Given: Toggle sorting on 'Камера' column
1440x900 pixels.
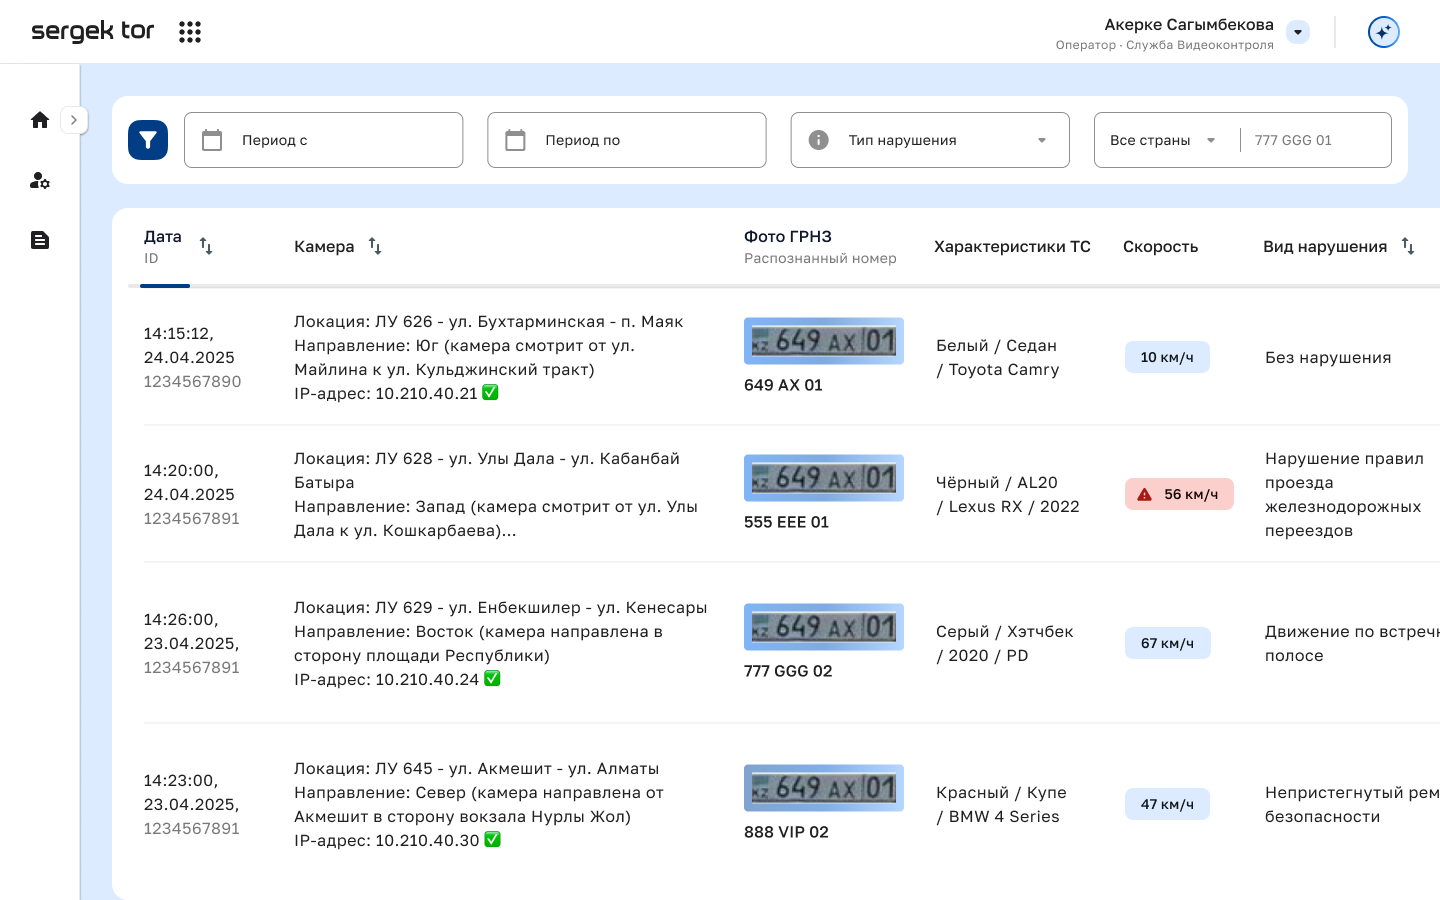Looking at the screenshot, I should pos(375,246).
